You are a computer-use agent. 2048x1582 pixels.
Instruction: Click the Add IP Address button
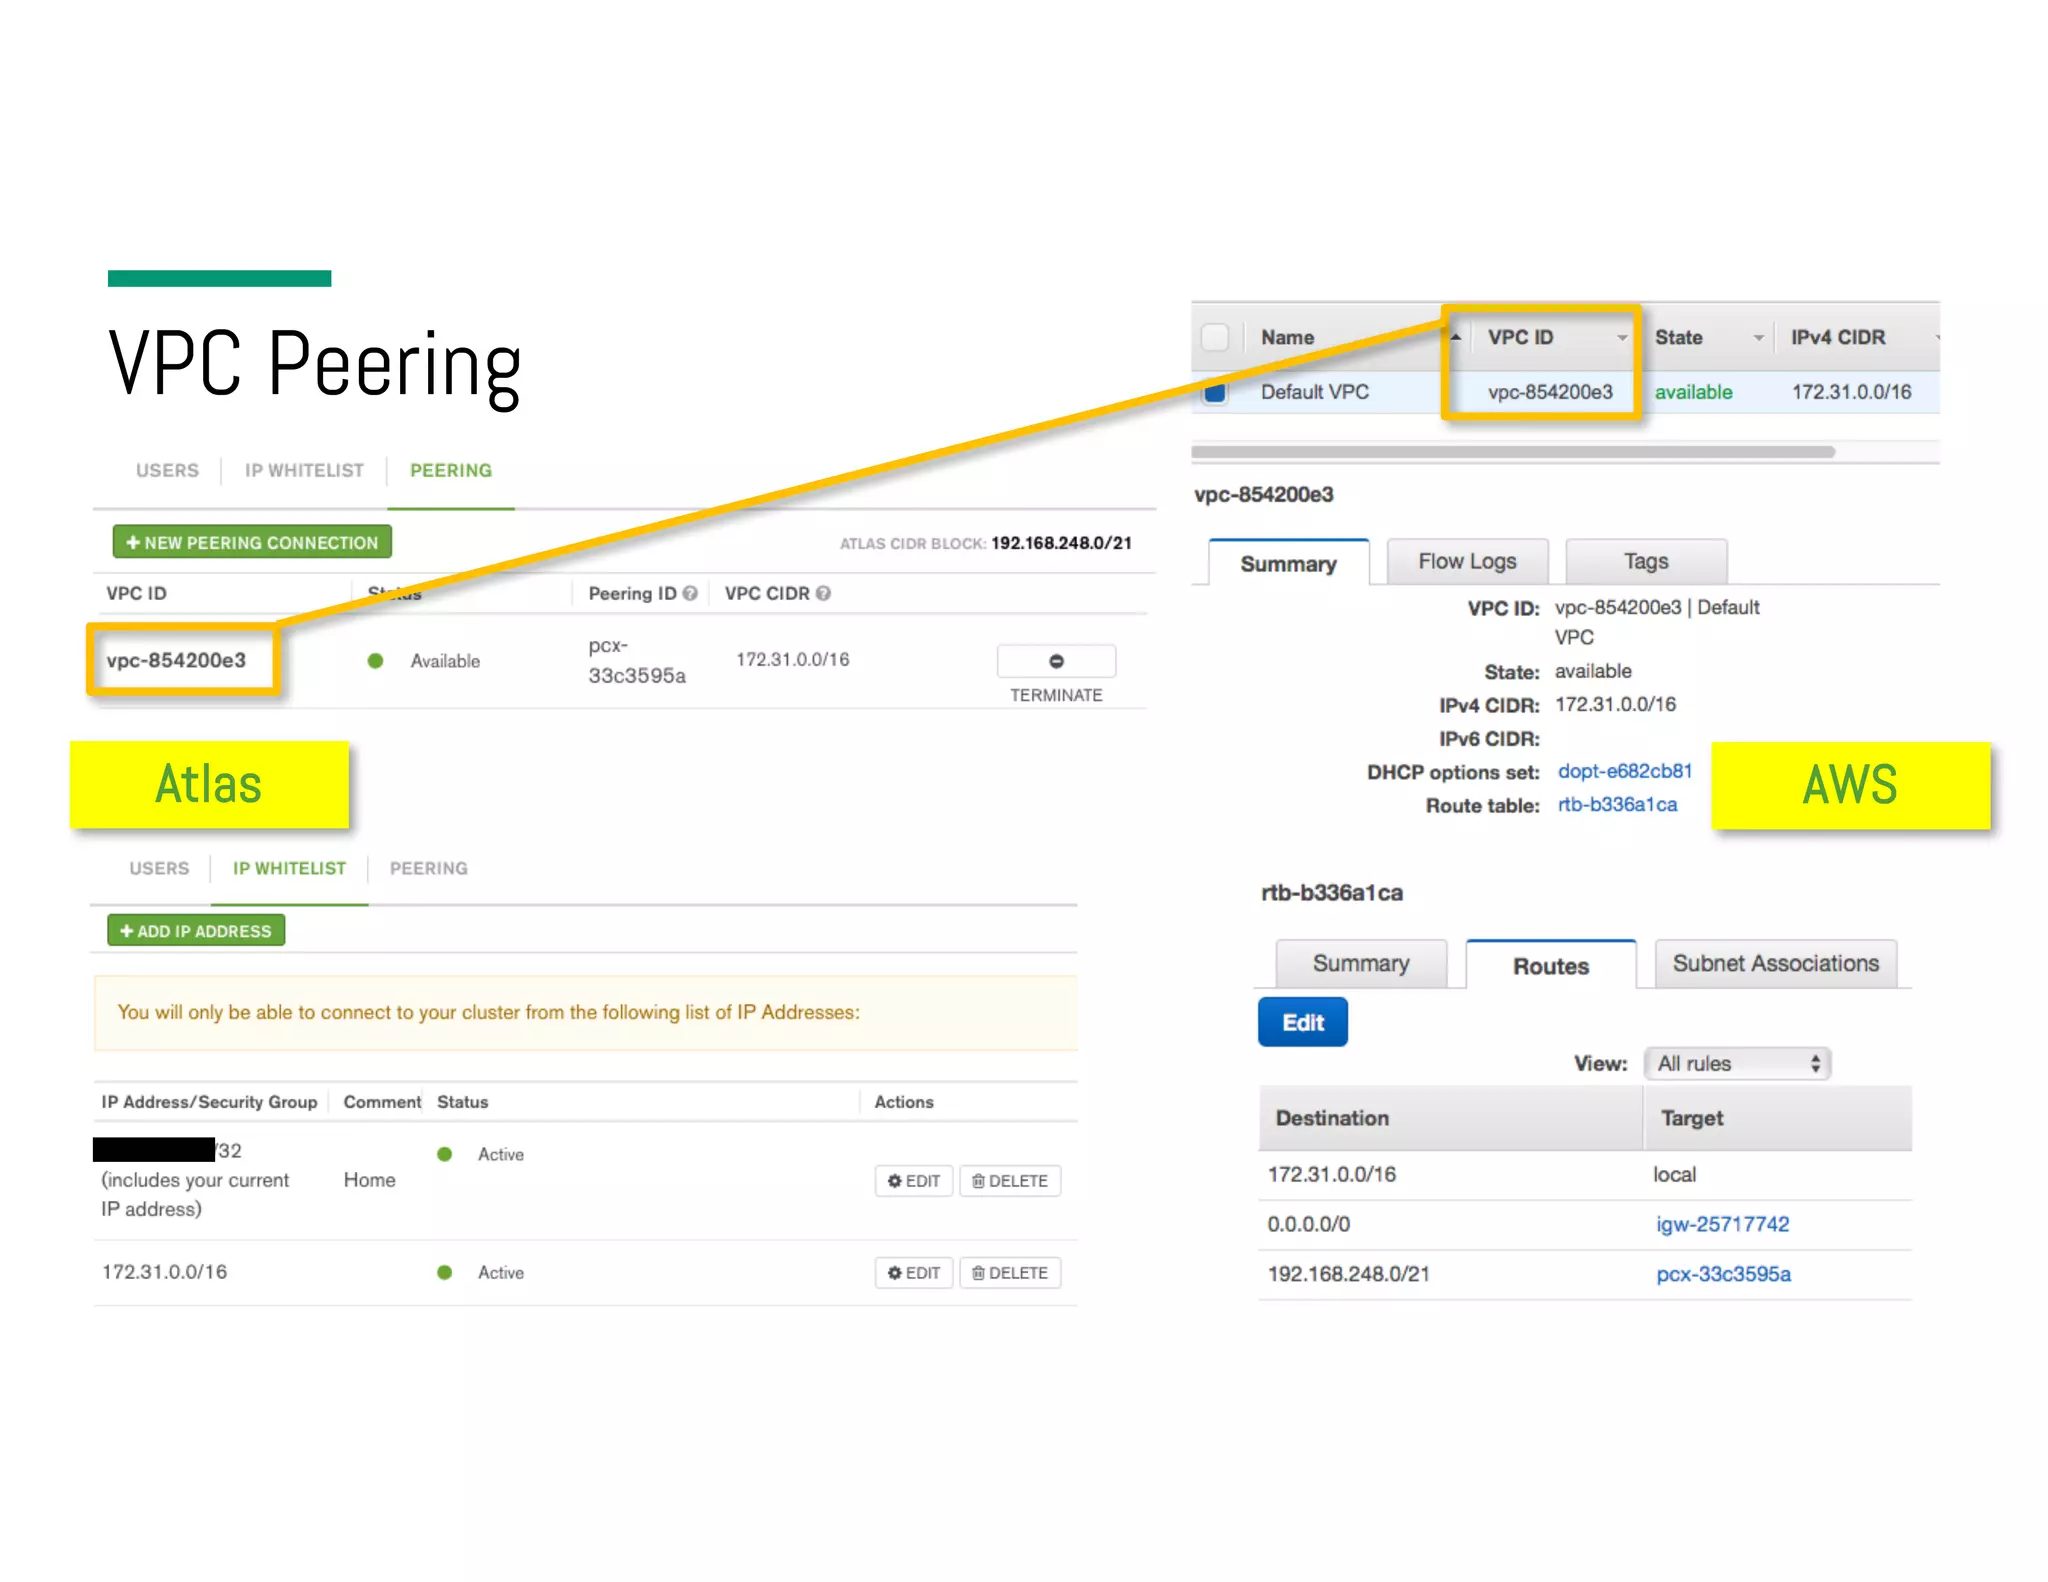coord(196,931)
